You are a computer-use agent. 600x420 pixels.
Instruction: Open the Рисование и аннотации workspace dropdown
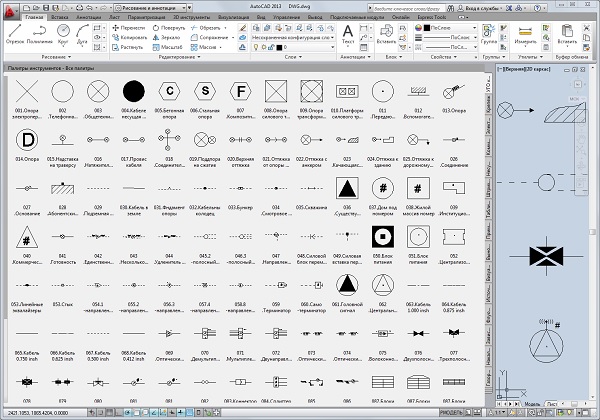pyautogui.click(x=150, y=6)
